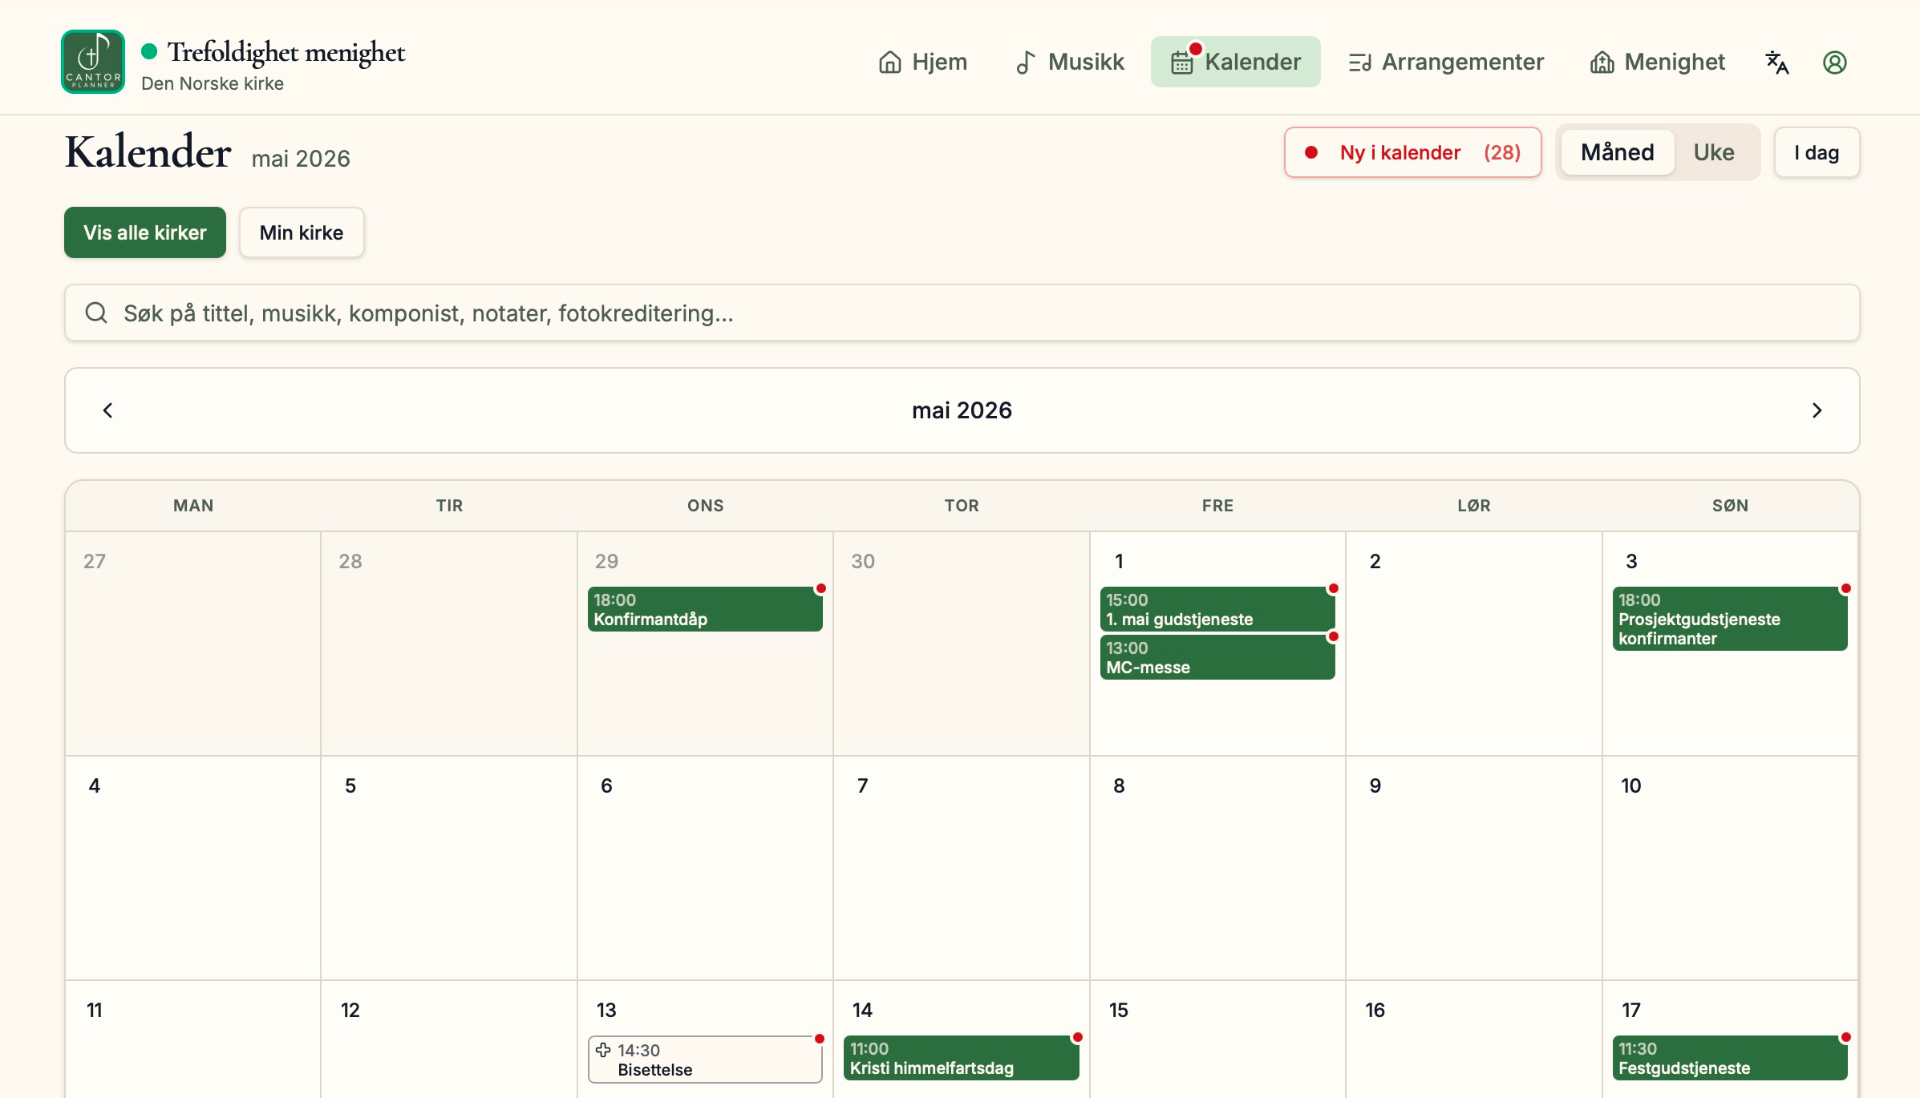
Task: Go to previous month with left chevron
Action: [108, 410]
